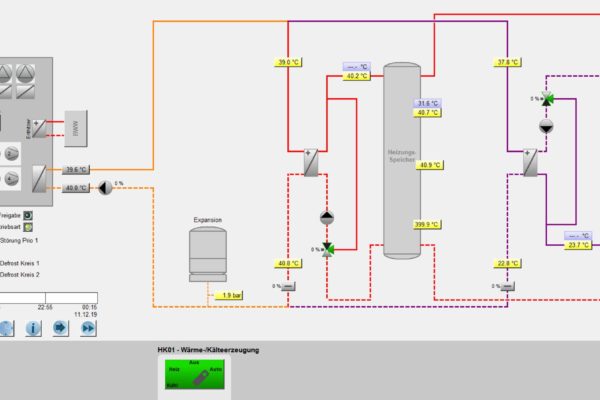Click the 11.12.19 date label
The height and width of the screenshot is (400, 600).
click(x=86, y=315)
